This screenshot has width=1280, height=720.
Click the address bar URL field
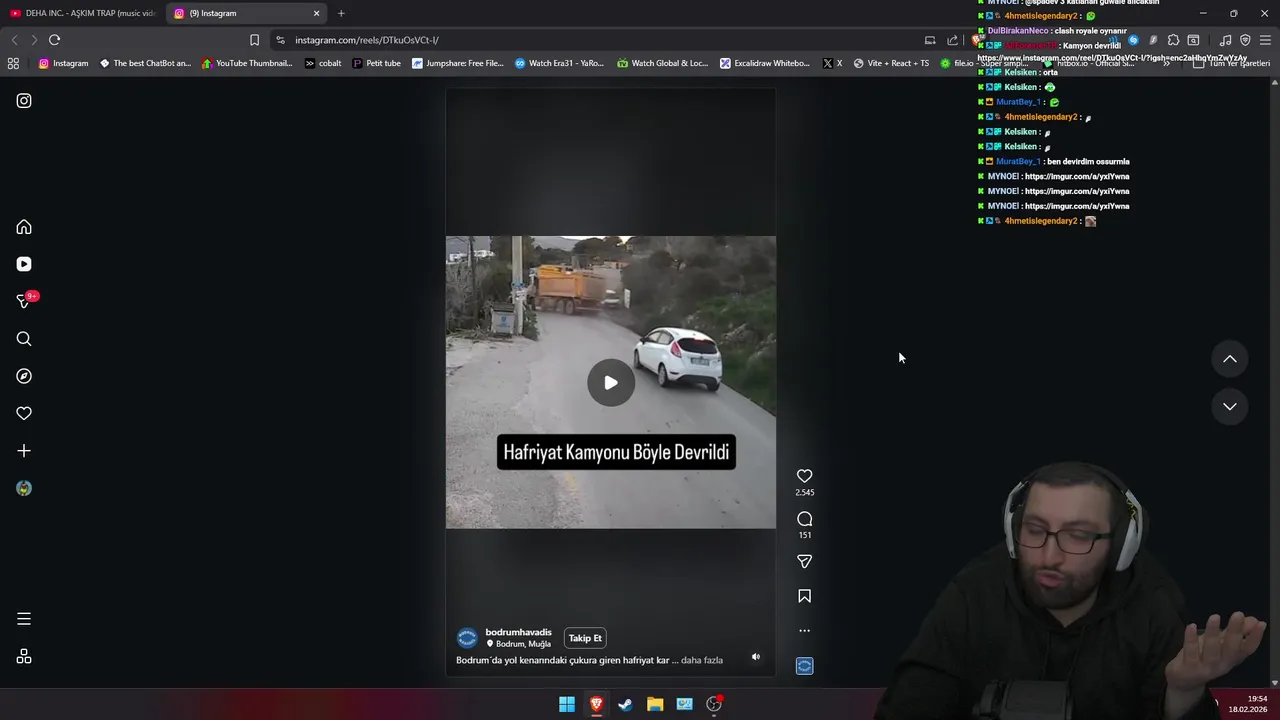point(590,40)
